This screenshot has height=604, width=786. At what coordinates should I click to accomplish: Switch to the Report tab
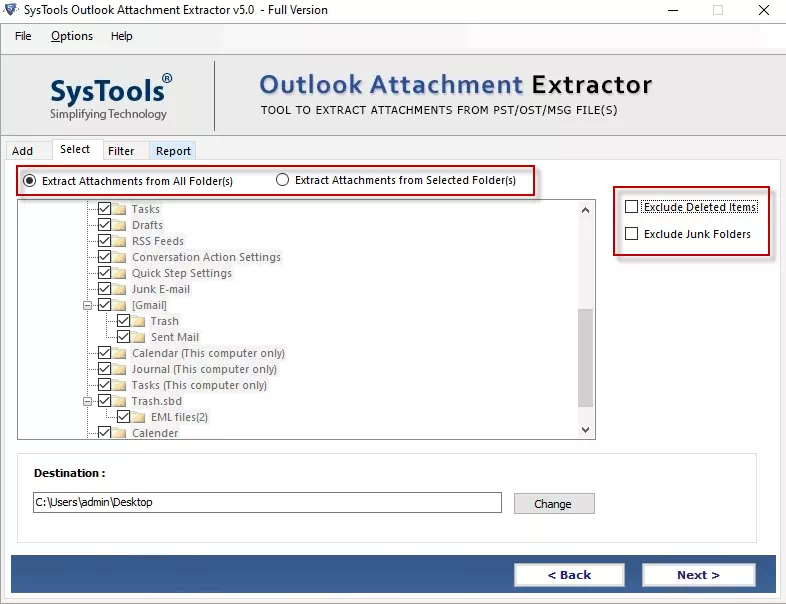pos(173,151)
